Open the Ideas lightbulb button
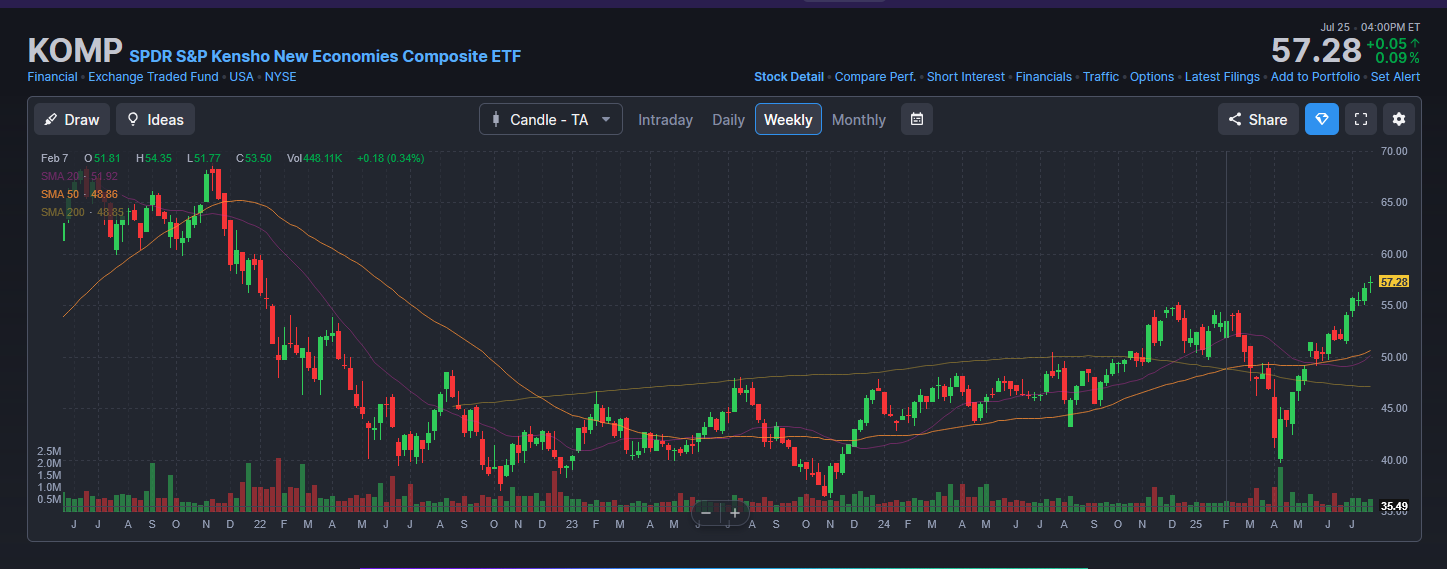 coord(155,120)
